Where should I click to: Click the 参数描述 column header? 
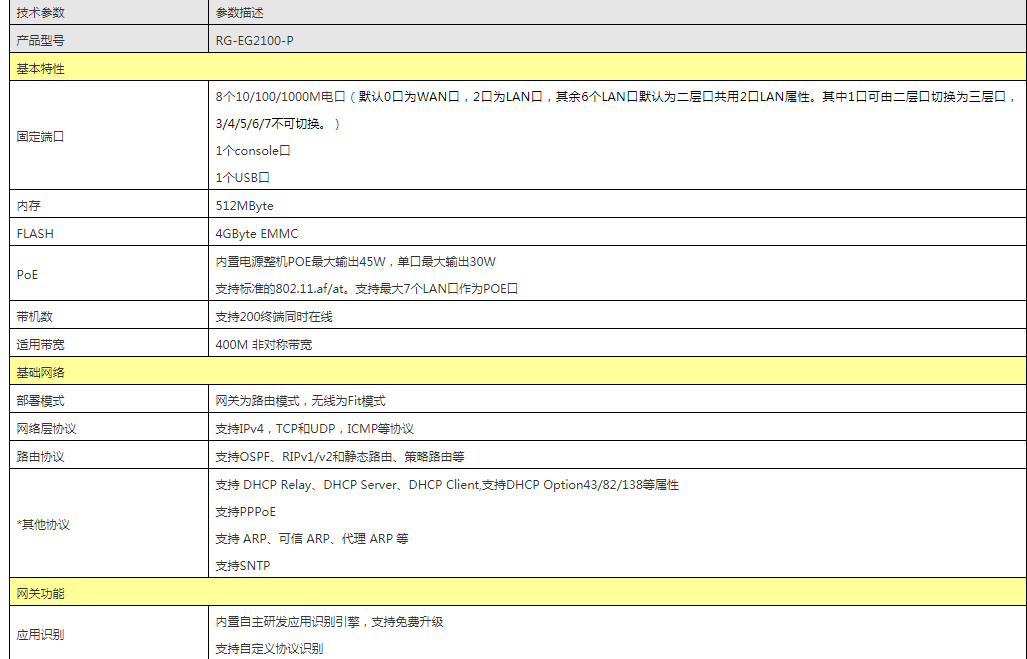point(240,13)
